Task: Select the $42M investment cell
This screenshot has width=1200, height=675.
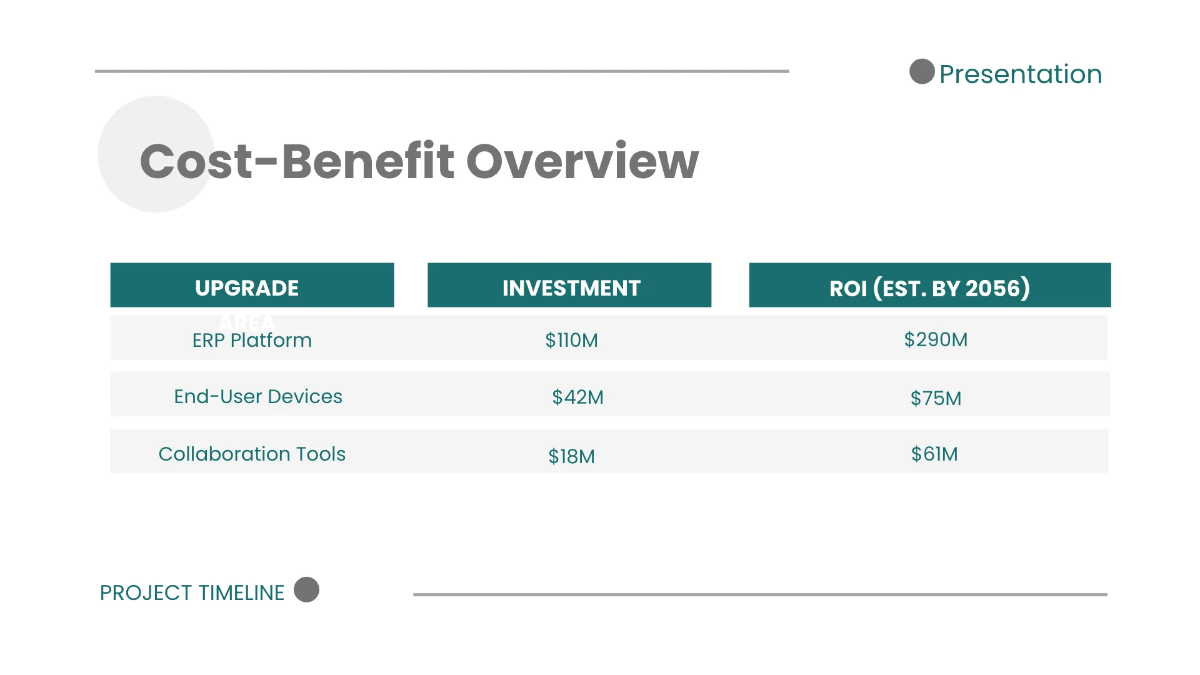Action: pyautogui.click(x=577, y=397)
